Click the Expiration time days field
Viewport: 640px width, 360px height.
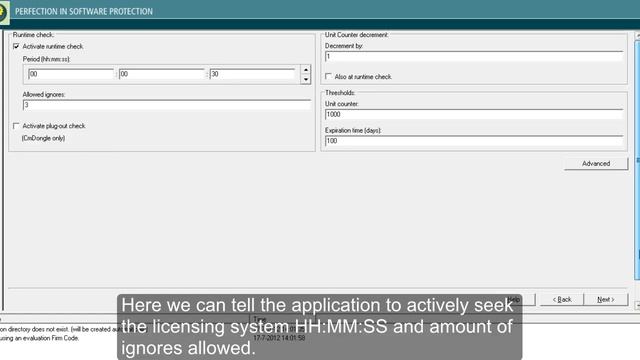(474, 141)
